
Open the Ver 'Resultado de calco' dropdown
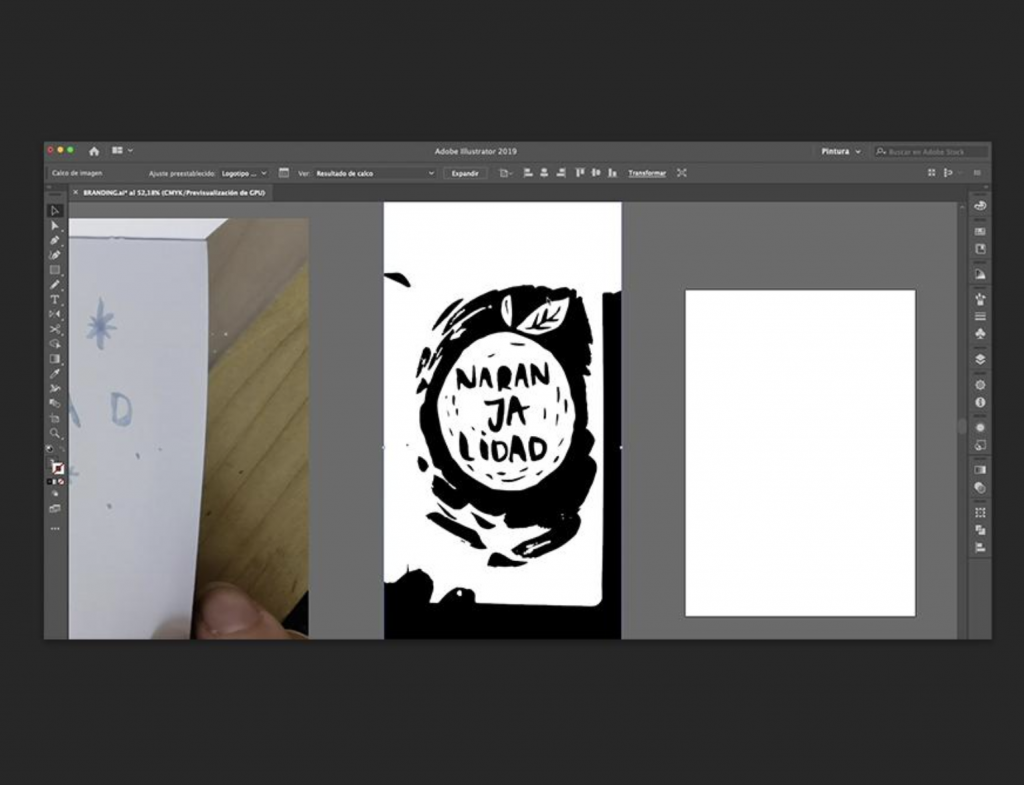click(374, 173)
